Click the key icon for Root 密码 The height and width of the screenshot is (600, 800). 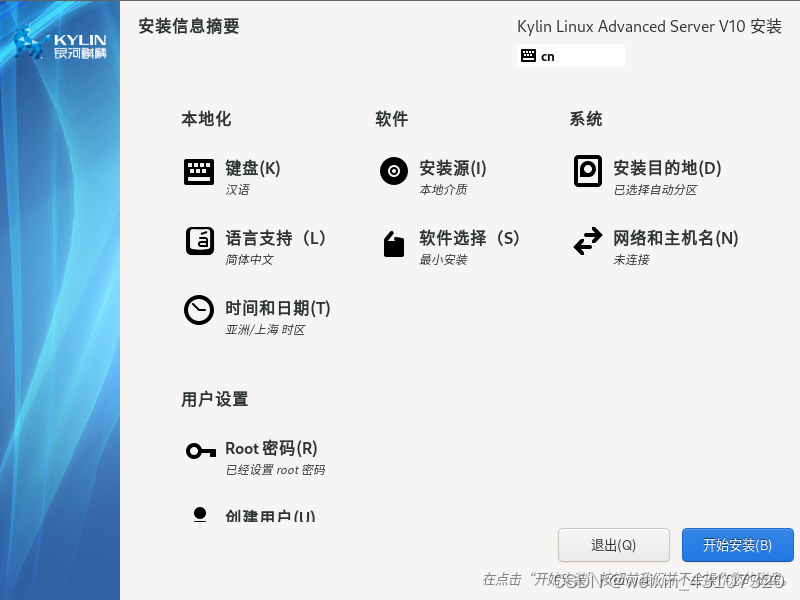pyautogui.click(x=201, y=451)
